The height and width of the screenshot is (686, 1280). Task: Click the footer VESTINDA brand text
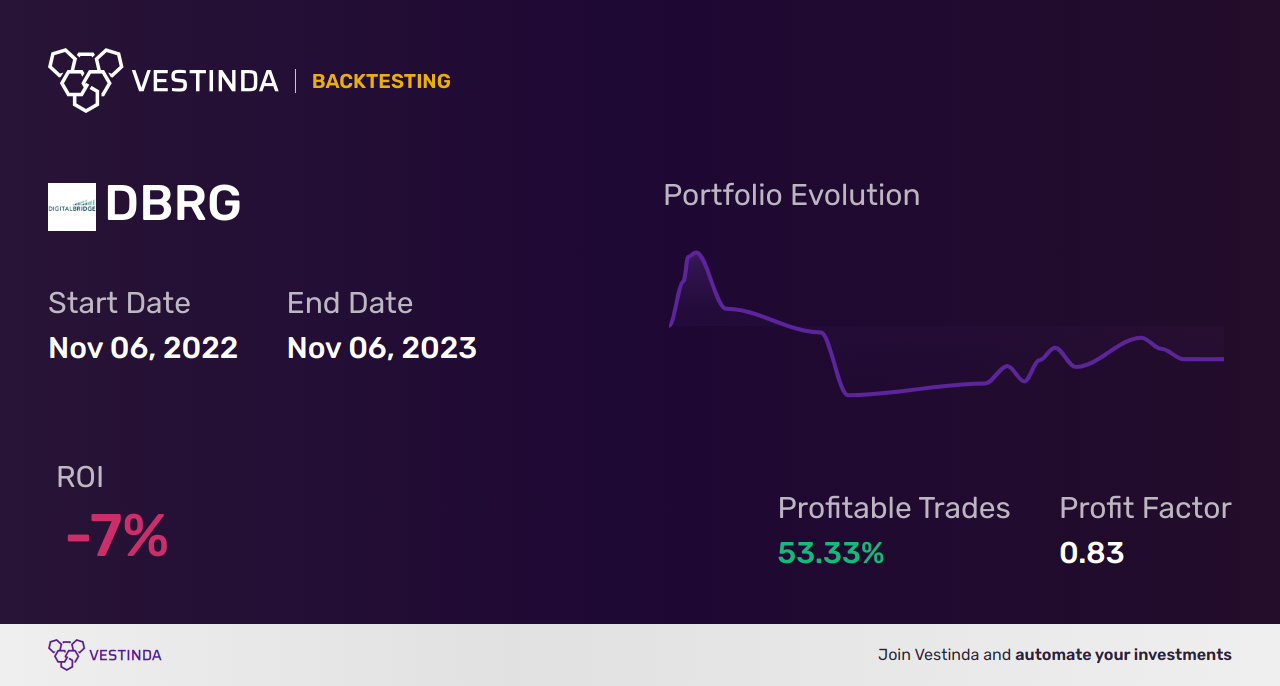(125, 655)
